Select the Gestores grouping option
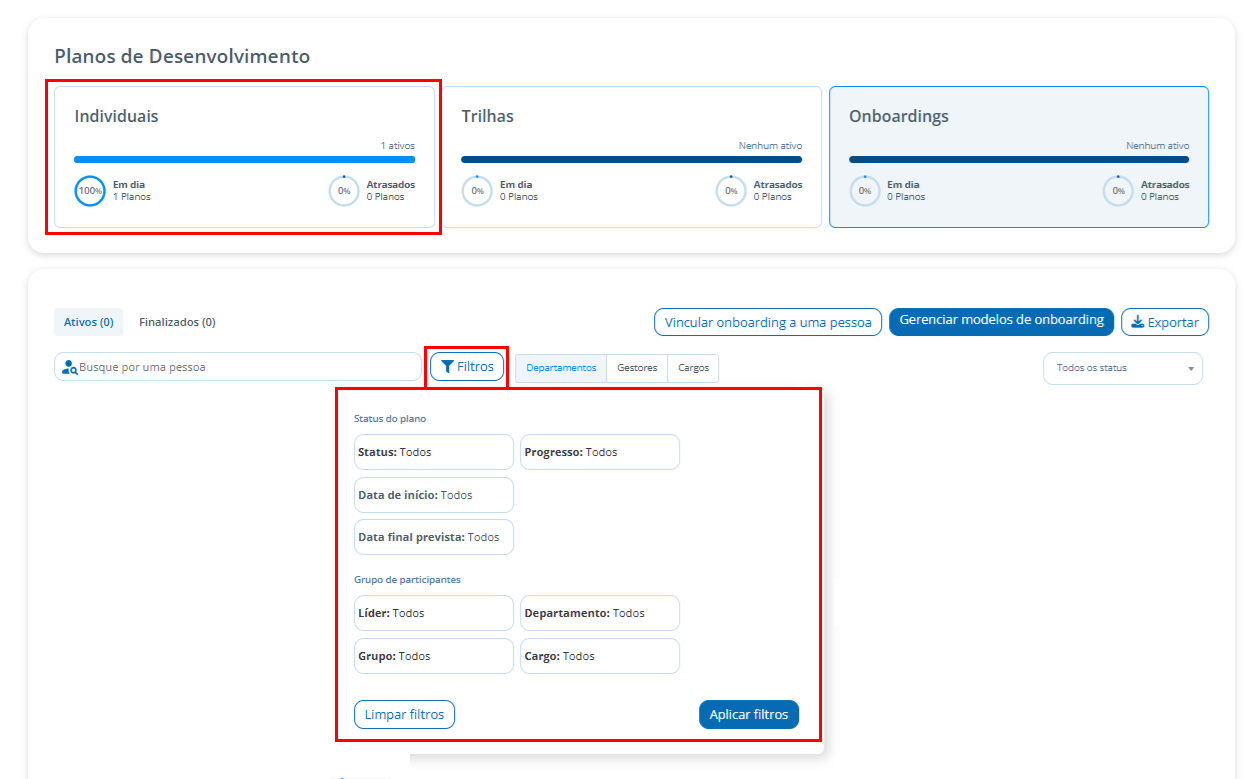 pyautogui.click(x=637, y=368)
